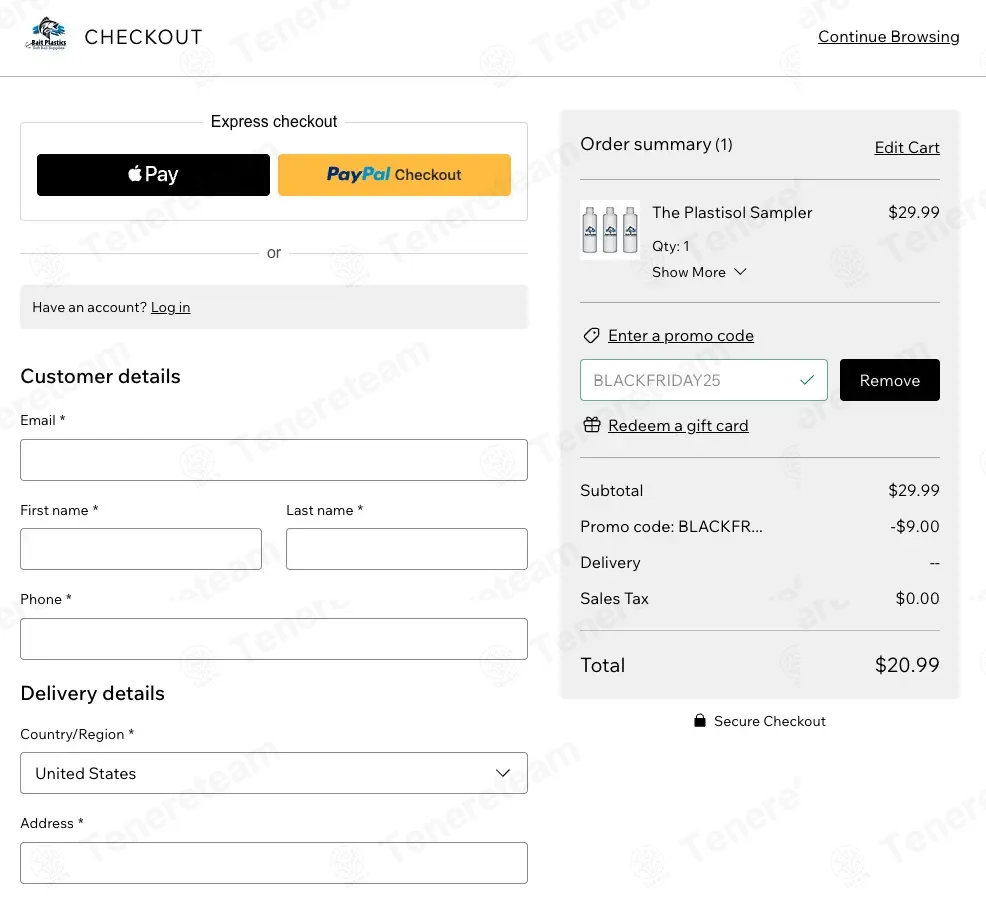986x899 pixels.
Task: Open the Country/Region dropdown
Action: (273, 773)
